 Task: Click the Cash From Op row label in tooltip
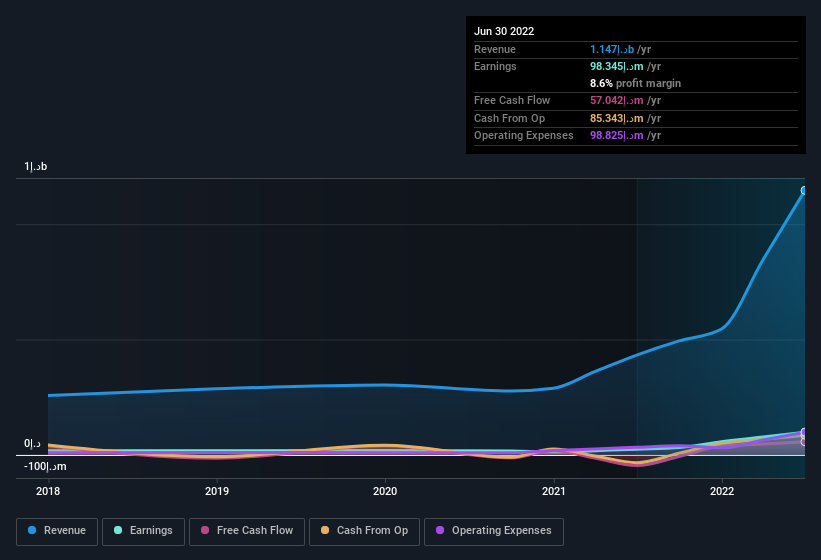point(509,118)
